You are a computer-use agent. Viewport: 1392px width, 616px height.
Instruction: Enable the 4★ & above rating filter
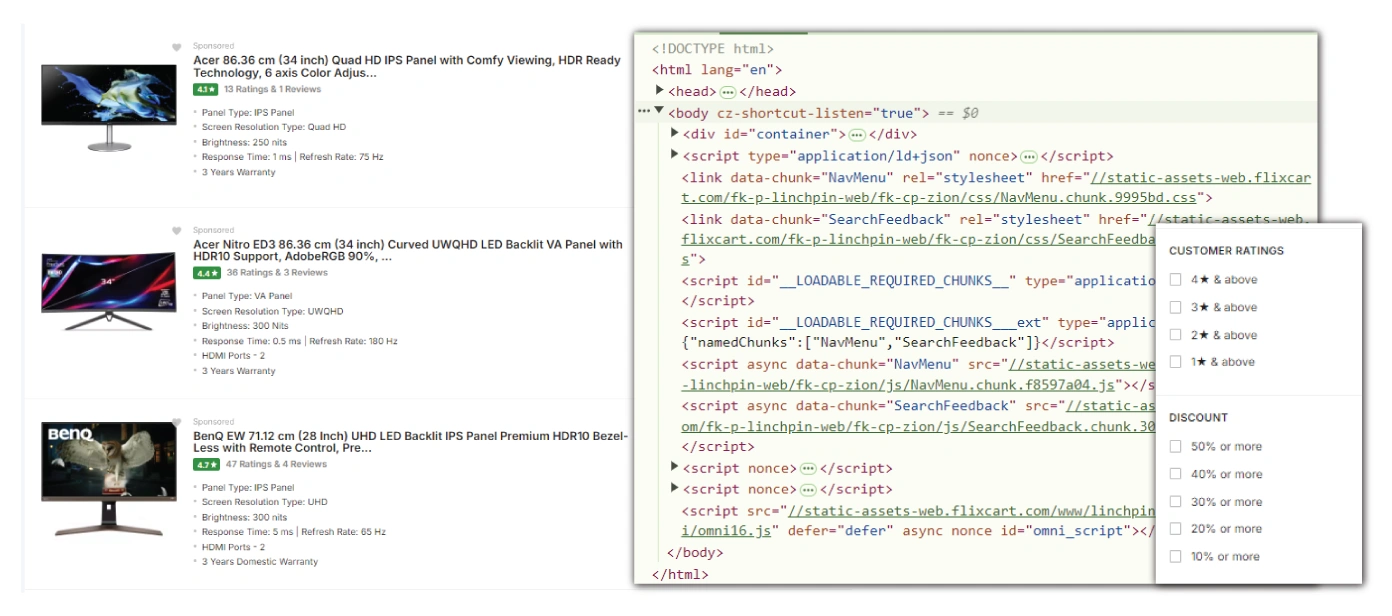tap(1176, 280)
